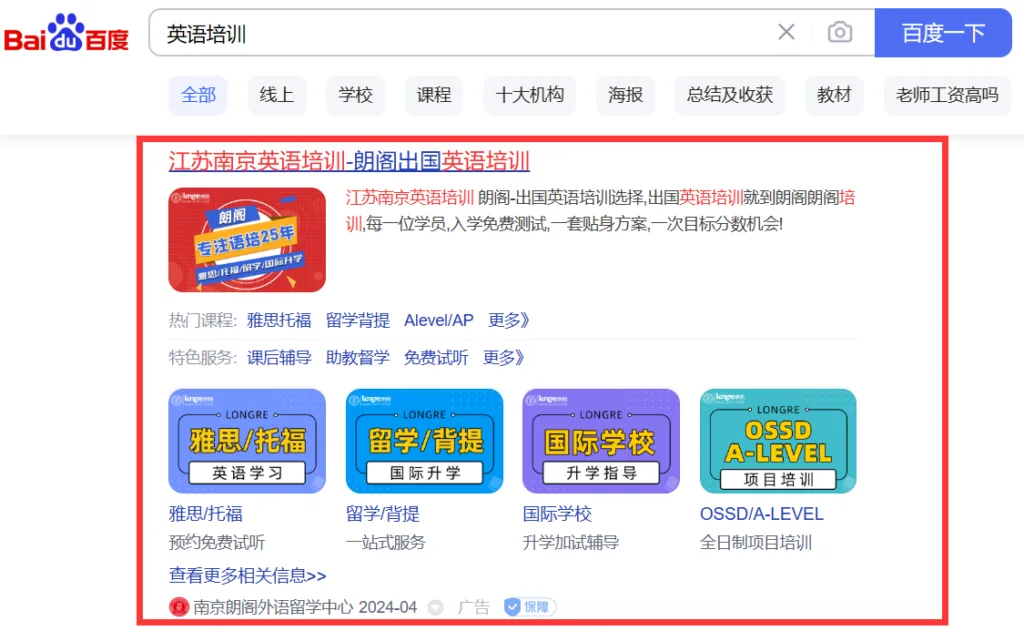Click the 百度一下 search button
The height and width of the screenshot is (631, 1024).
[x=943, y=33]
